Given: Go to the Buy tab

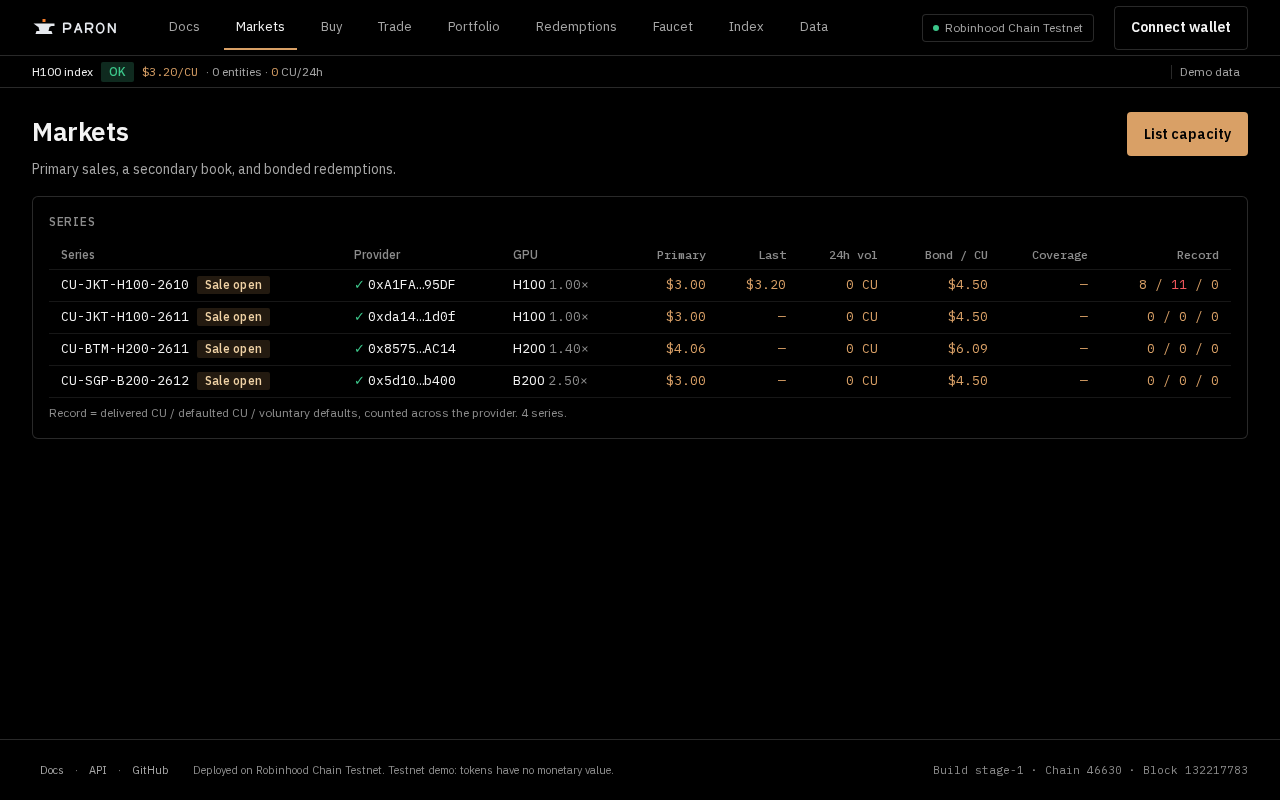Looking at the screenshot, I should pos(332,27).
